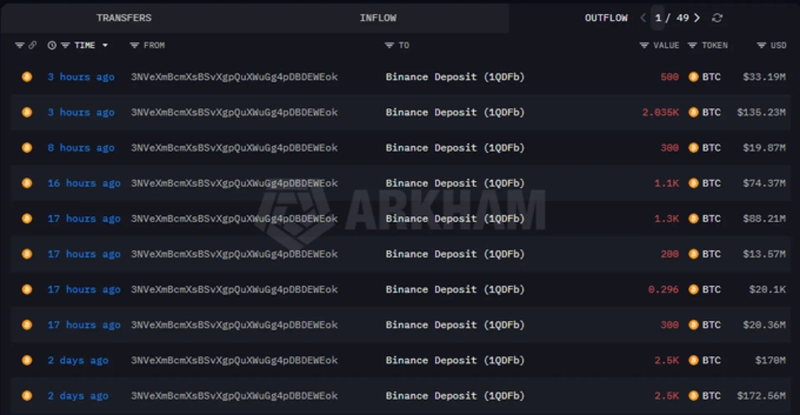Open the VALUE column filter icon

tap(644, 46)
